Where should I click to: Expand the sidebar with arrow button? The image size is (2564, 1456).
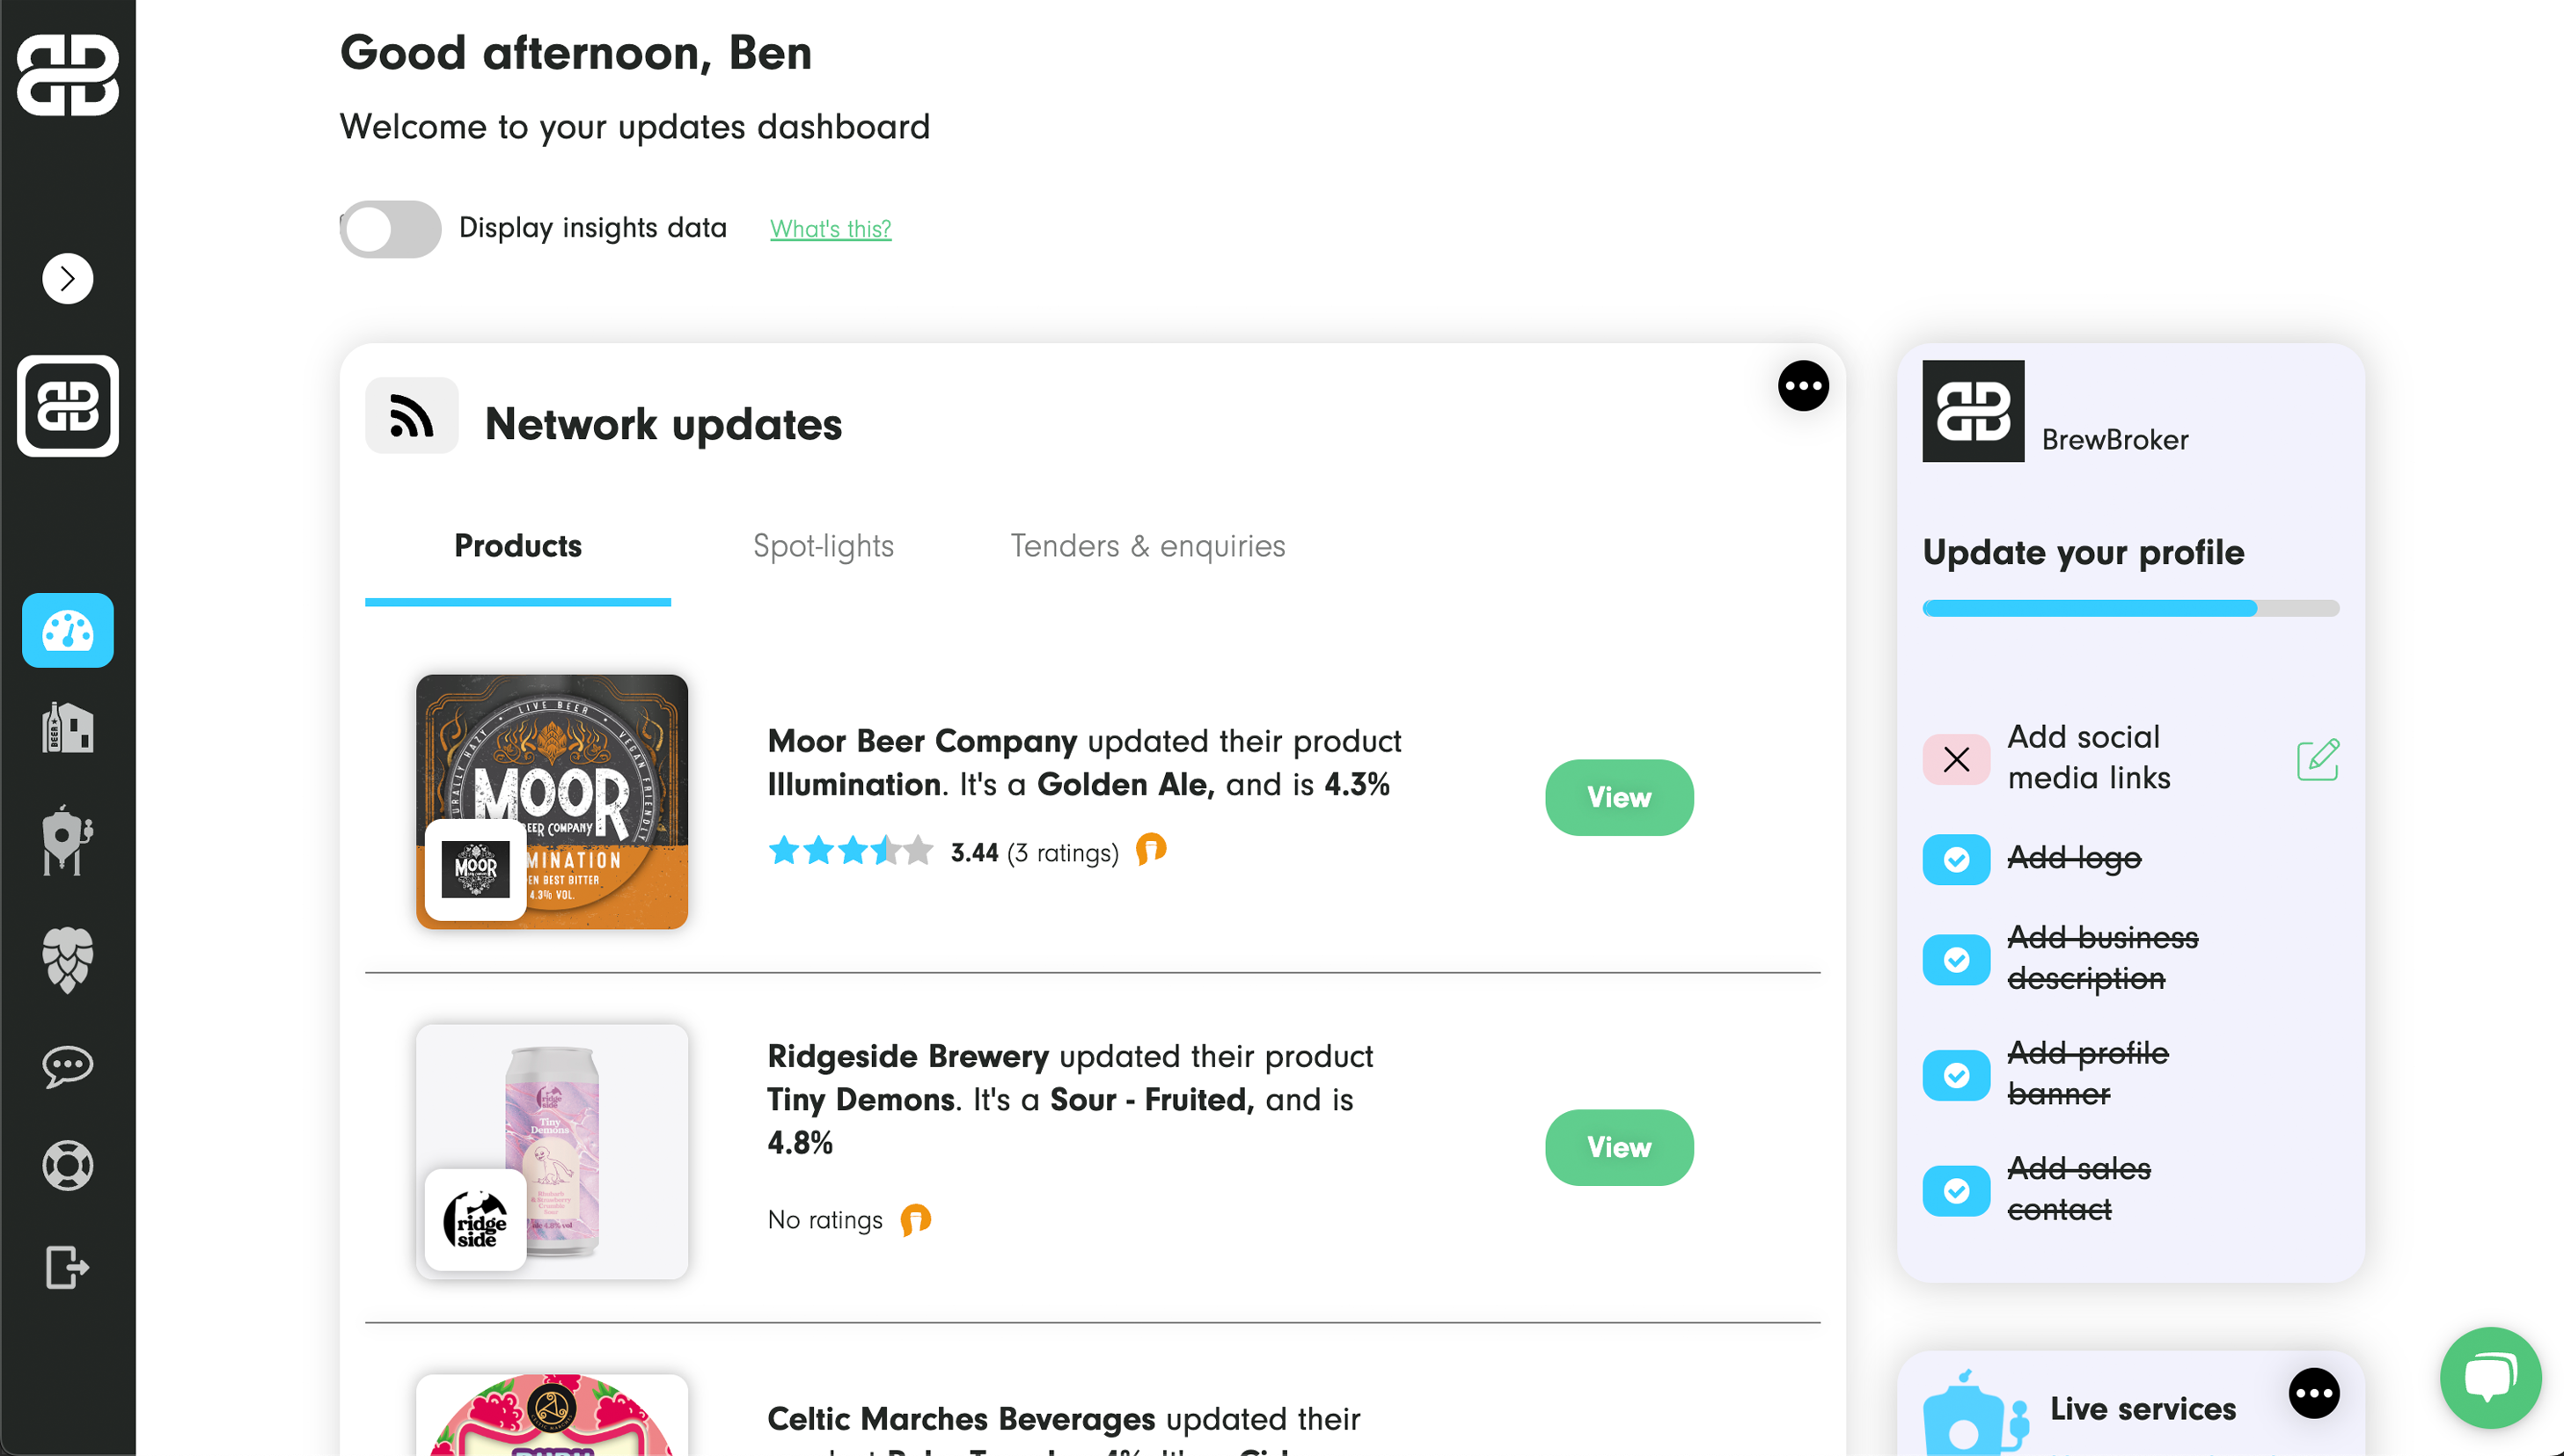tap(67, 278)
